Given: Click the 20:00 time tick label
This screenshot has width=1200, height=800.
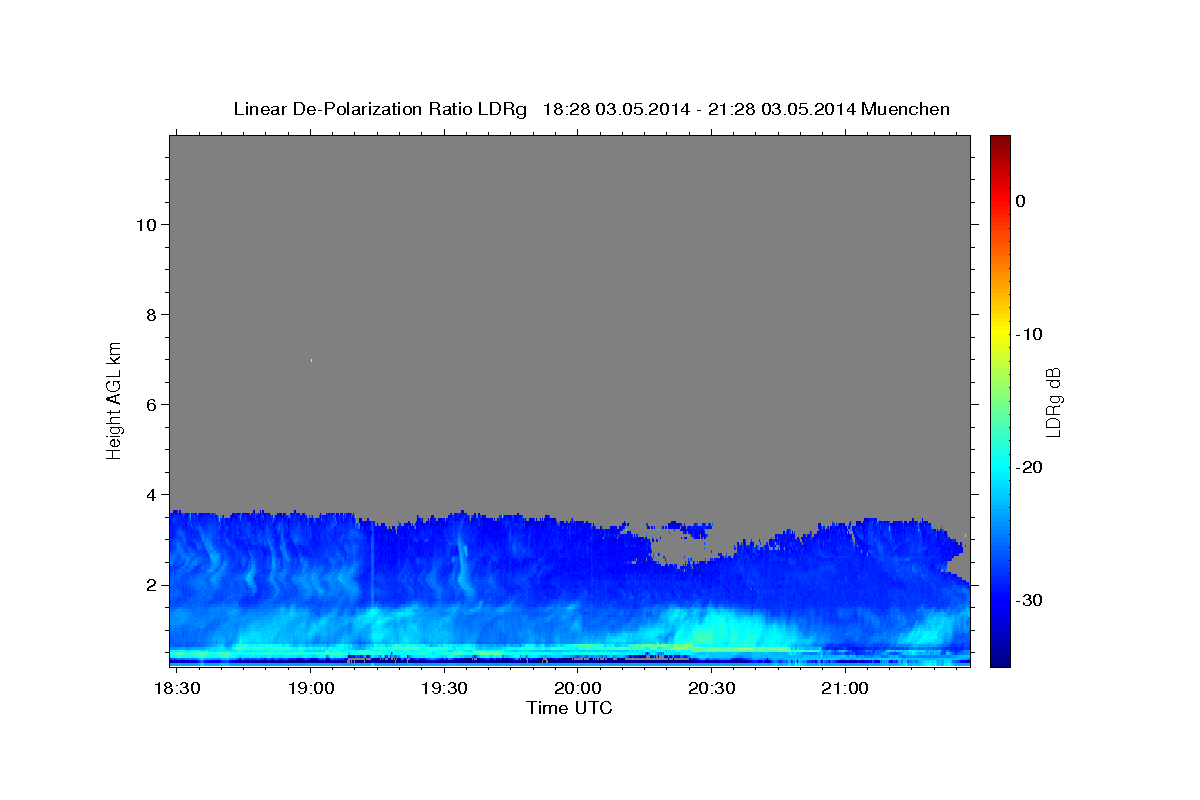Looking at the screenshot, I should pos(578,689).
